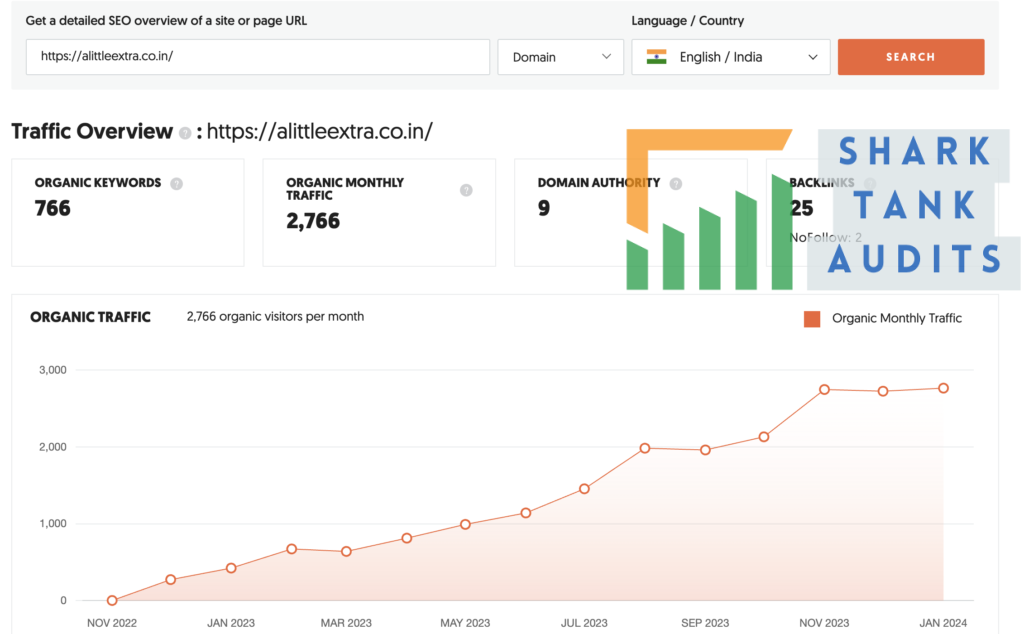Select the JAN 2024 data point on chart
This screenshot has width=1024, height=634.
pyautogui.click(x=943, y=388)
